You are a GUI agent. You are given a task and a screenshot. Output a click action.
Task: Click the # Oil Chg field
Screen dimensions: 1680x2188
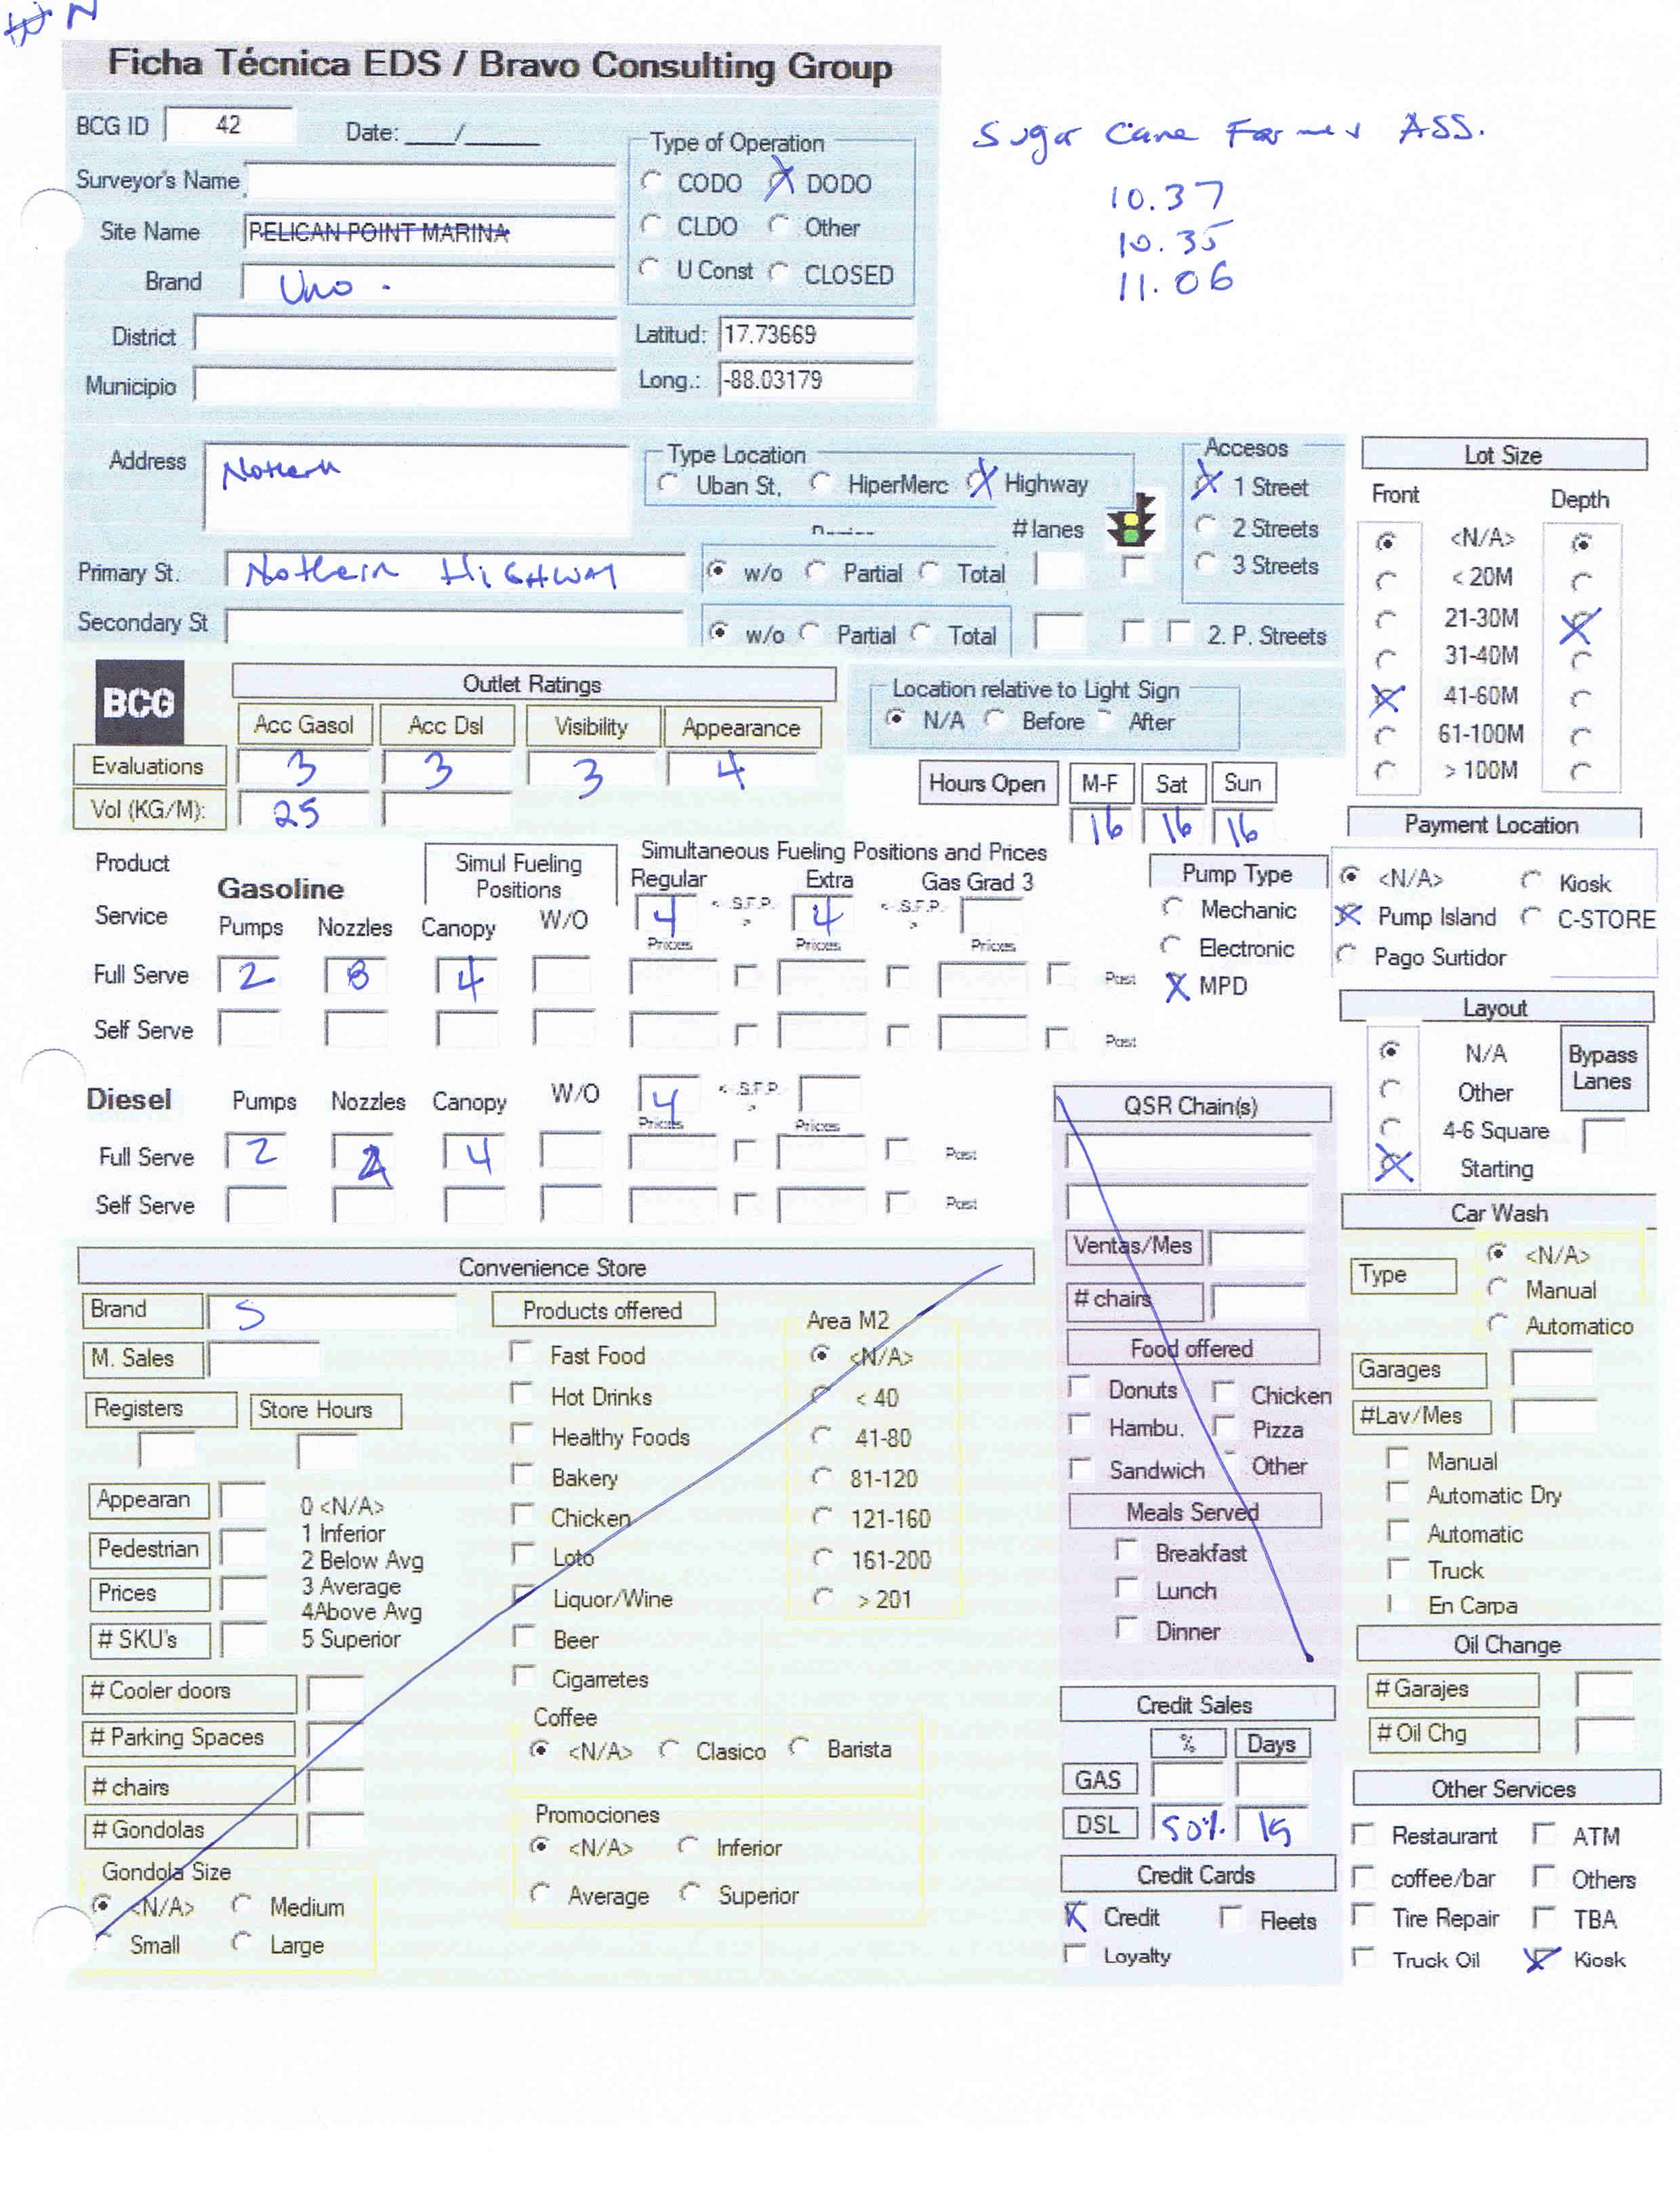point(1604,1735)
